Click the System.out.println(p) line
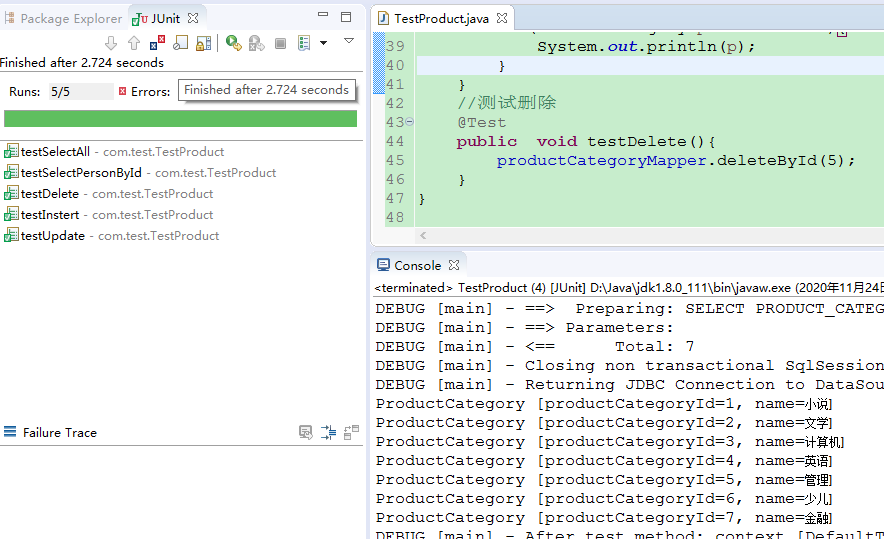The width and height of the screenshot is (884, 539). pyautogui.click(x=646, y=46)
